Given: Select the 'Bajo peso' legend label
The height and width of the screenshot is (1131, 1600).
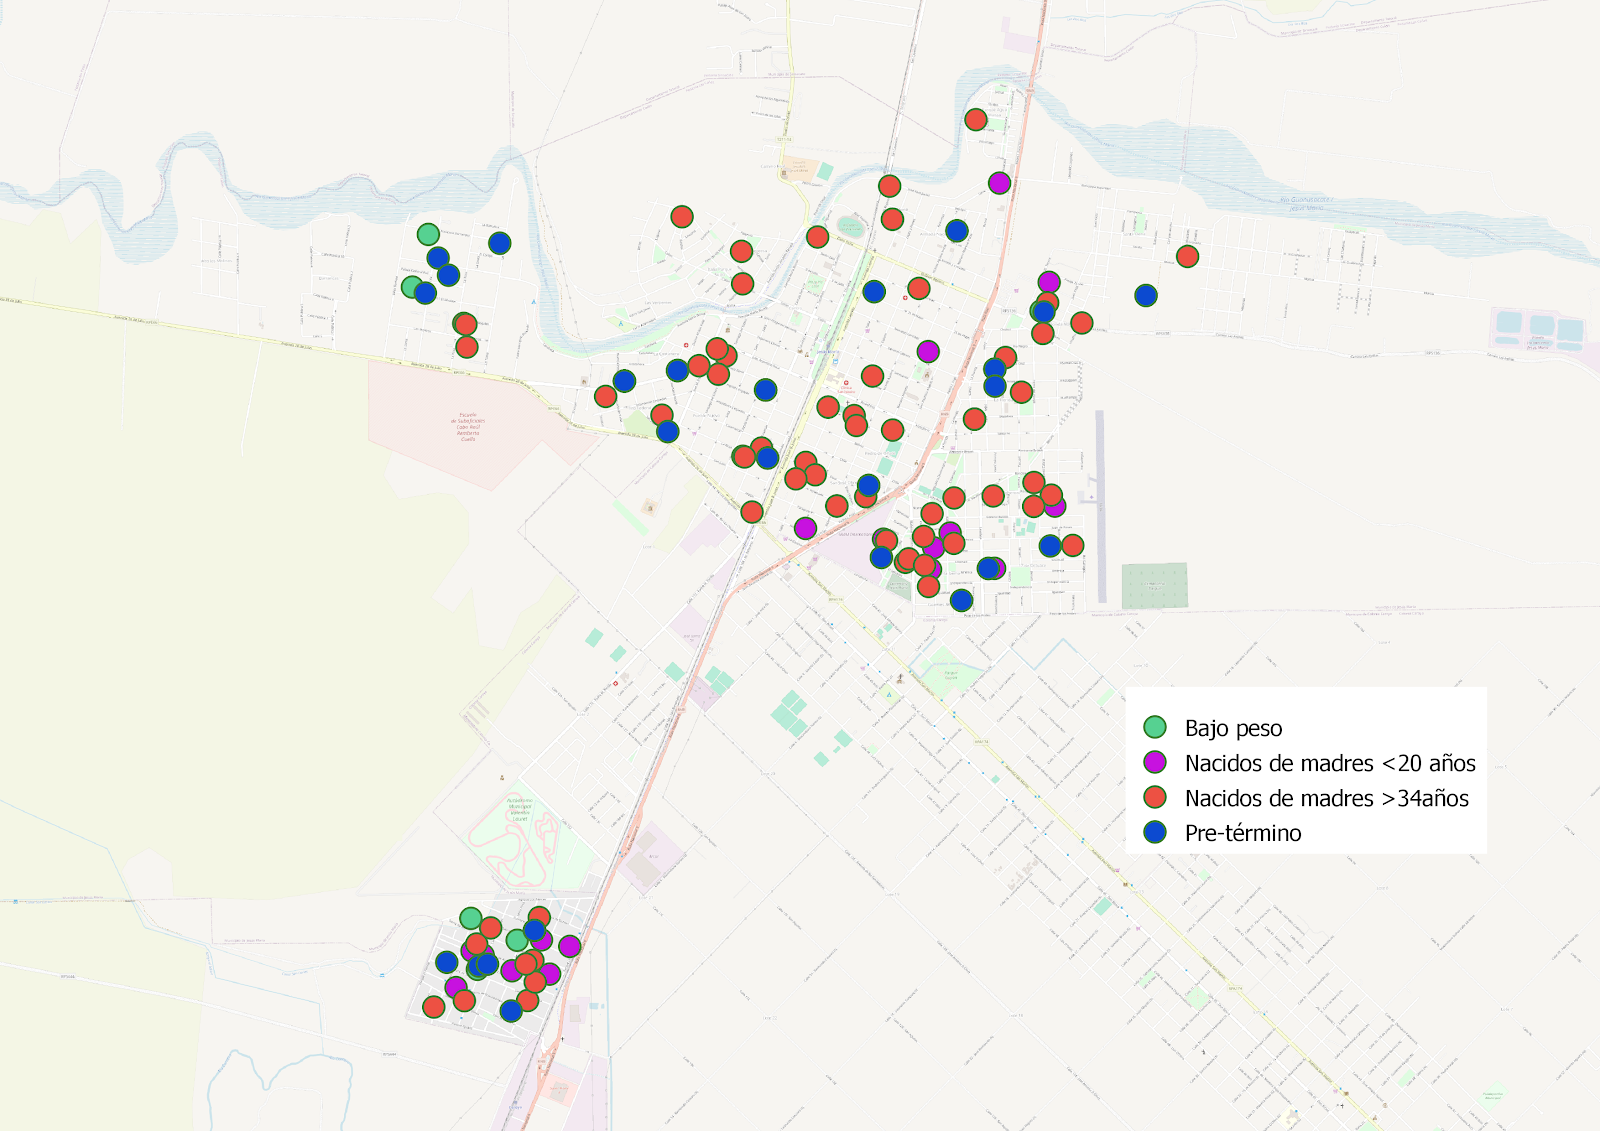Looking at the screenshot, I should pyautogui.click(x=1233, y=728).
